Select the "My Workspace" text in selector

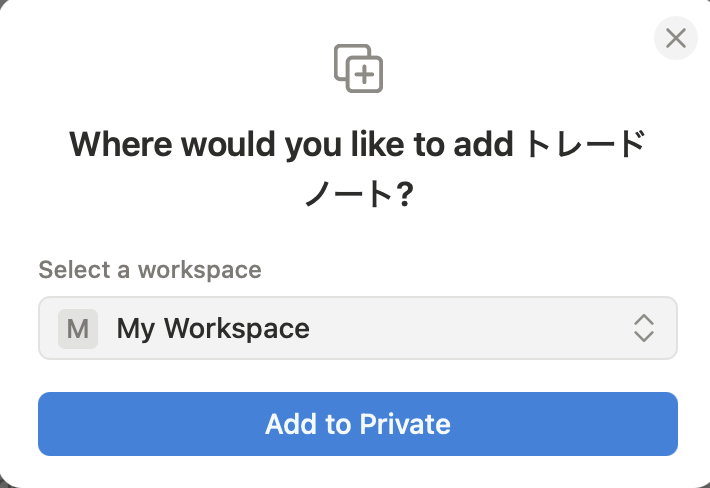click(x=213, y=328)
